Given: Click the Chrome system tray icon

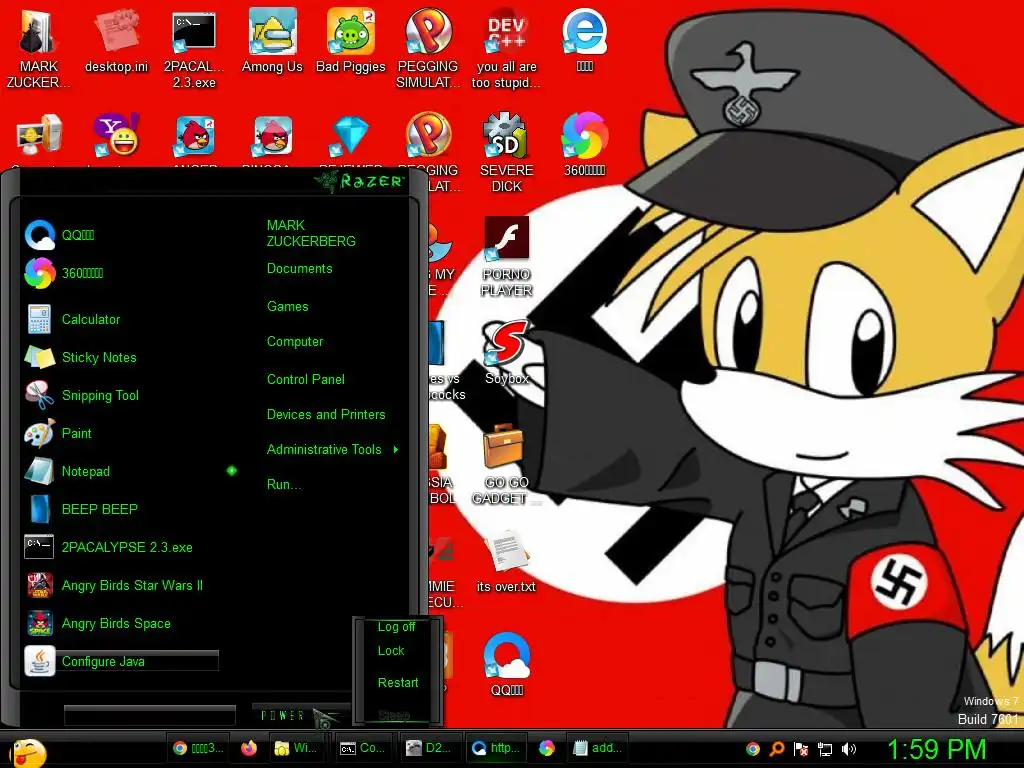Looking at the screenshot, I should point(753,749).
